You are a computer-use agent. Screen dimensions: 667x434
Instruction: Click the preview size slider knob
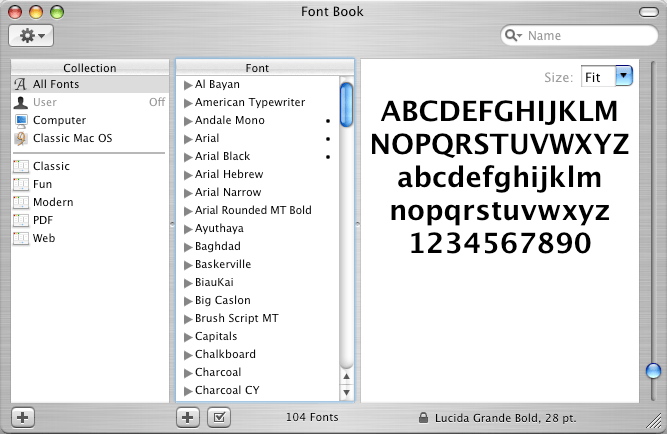pyautogui.click(x=653, y=371)
